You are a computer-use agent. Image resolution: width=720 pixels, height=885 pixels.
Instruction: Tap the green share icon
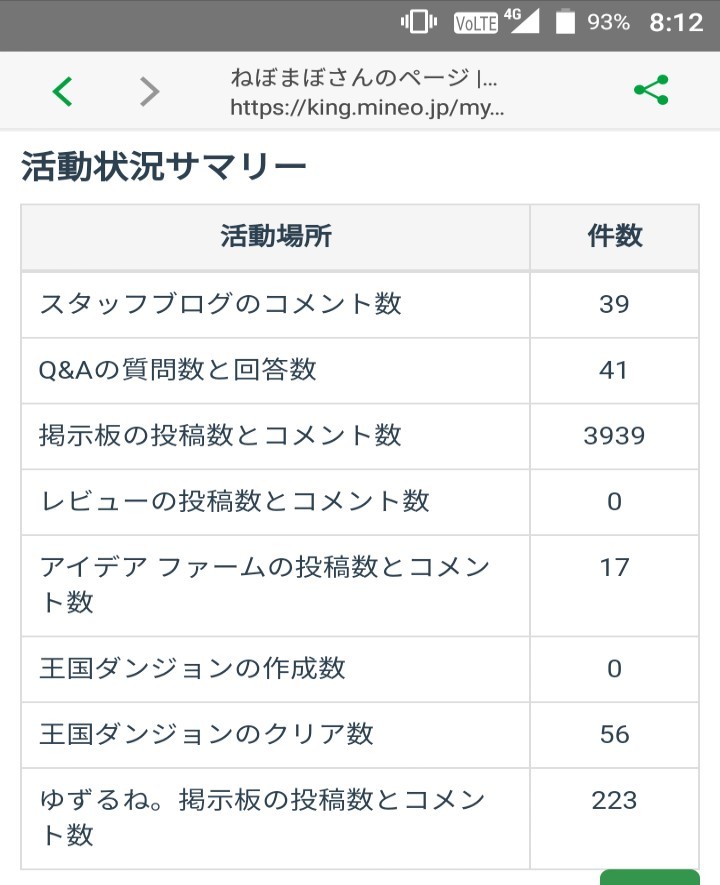coord(651,91)
